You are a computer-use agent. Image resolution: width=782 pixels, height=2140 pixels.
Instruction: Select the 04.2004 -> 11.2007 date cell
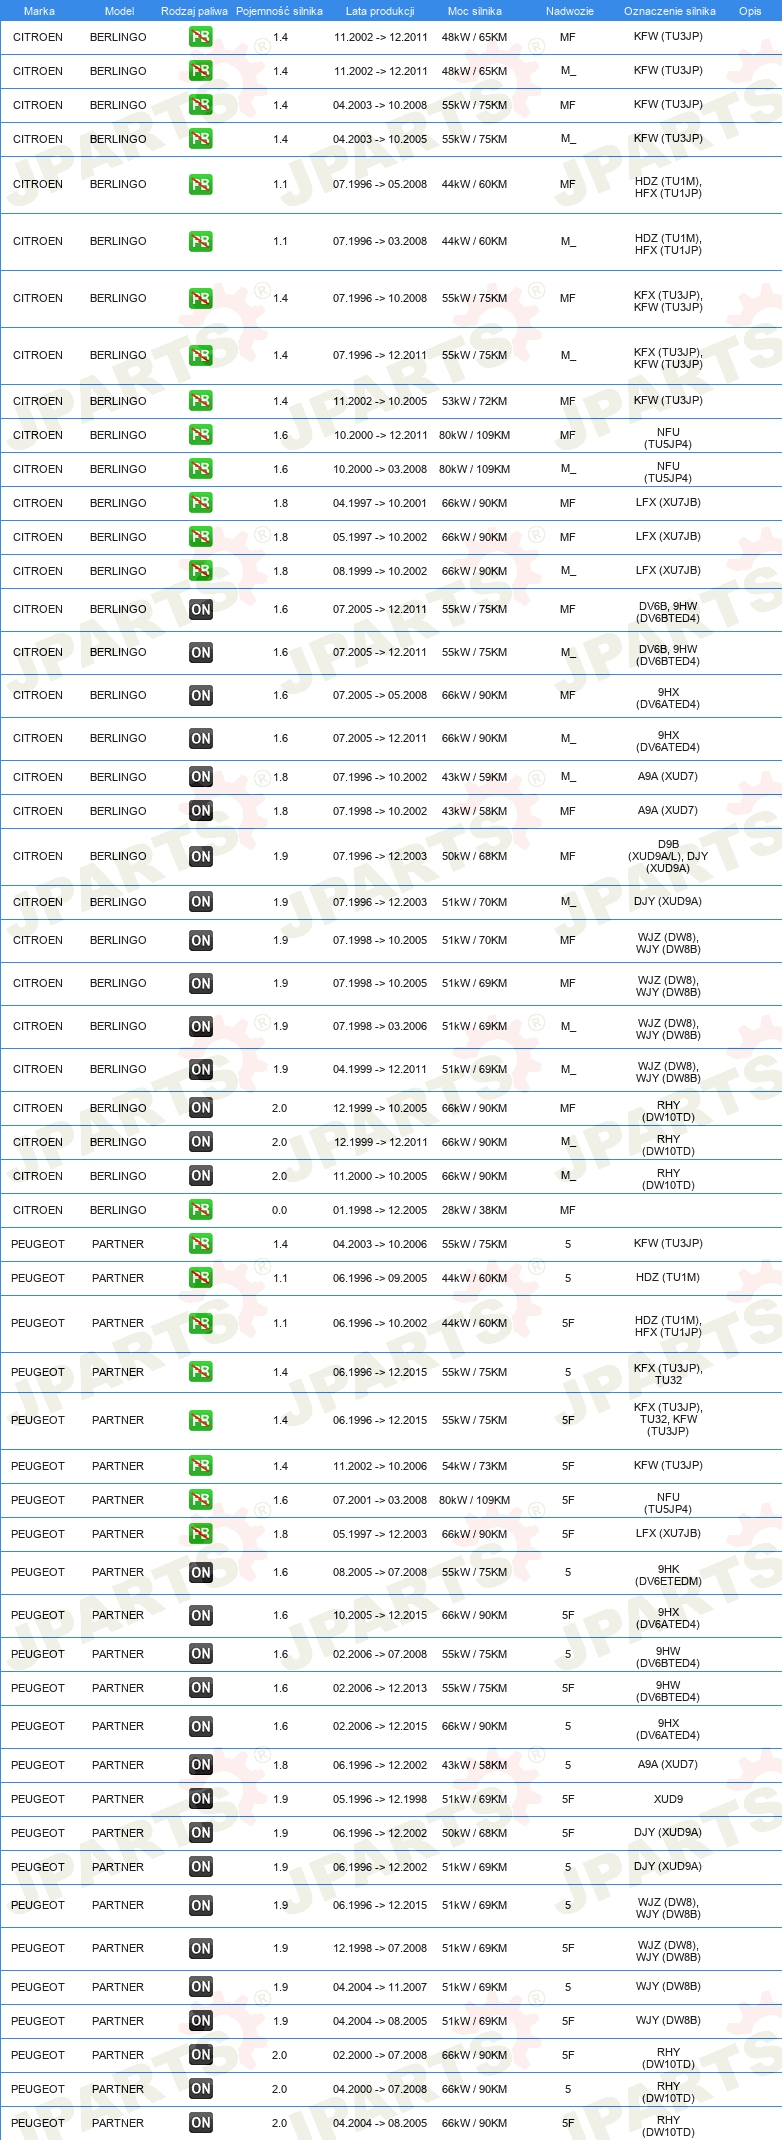pyautogui.click(x=380, y=1987)
